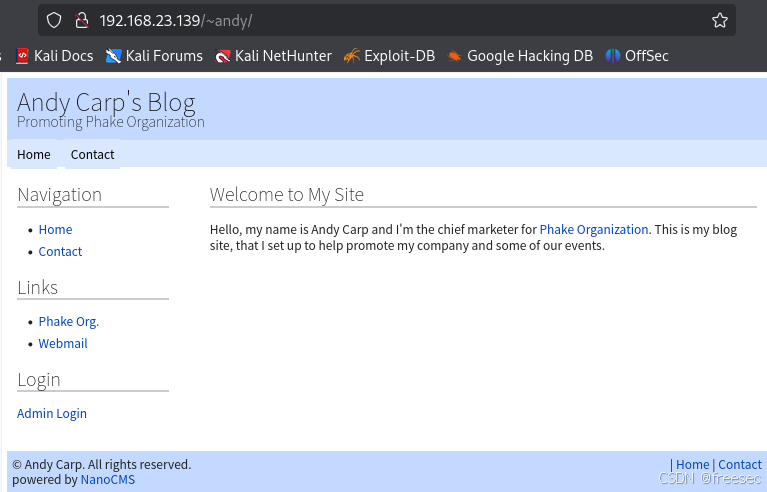Click the Welcome to My Site heading

pyautogui.click(x=287, y=195)
